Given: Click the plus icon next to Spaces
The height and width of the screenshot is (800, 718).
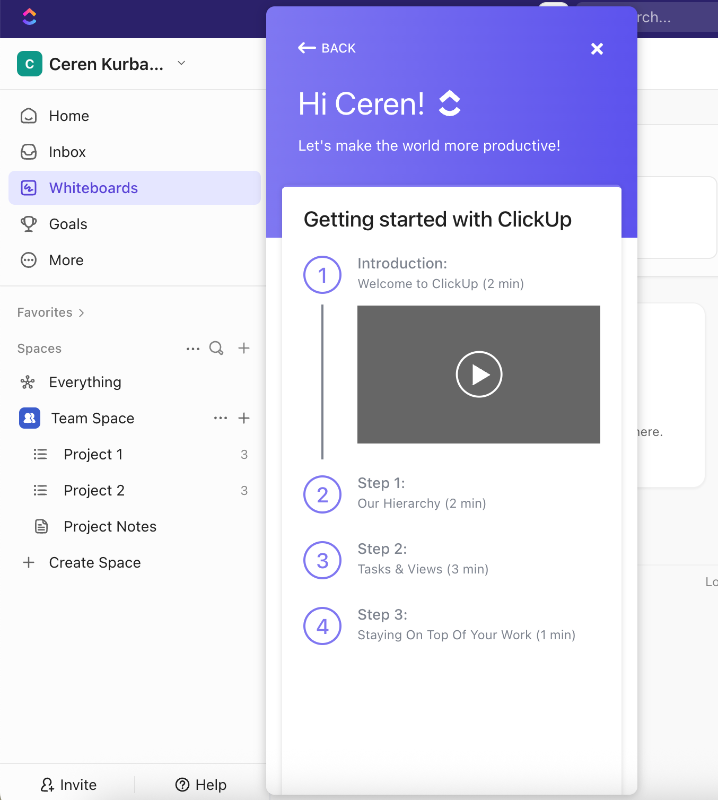Looking at the screenshot, I should [244, 348].
